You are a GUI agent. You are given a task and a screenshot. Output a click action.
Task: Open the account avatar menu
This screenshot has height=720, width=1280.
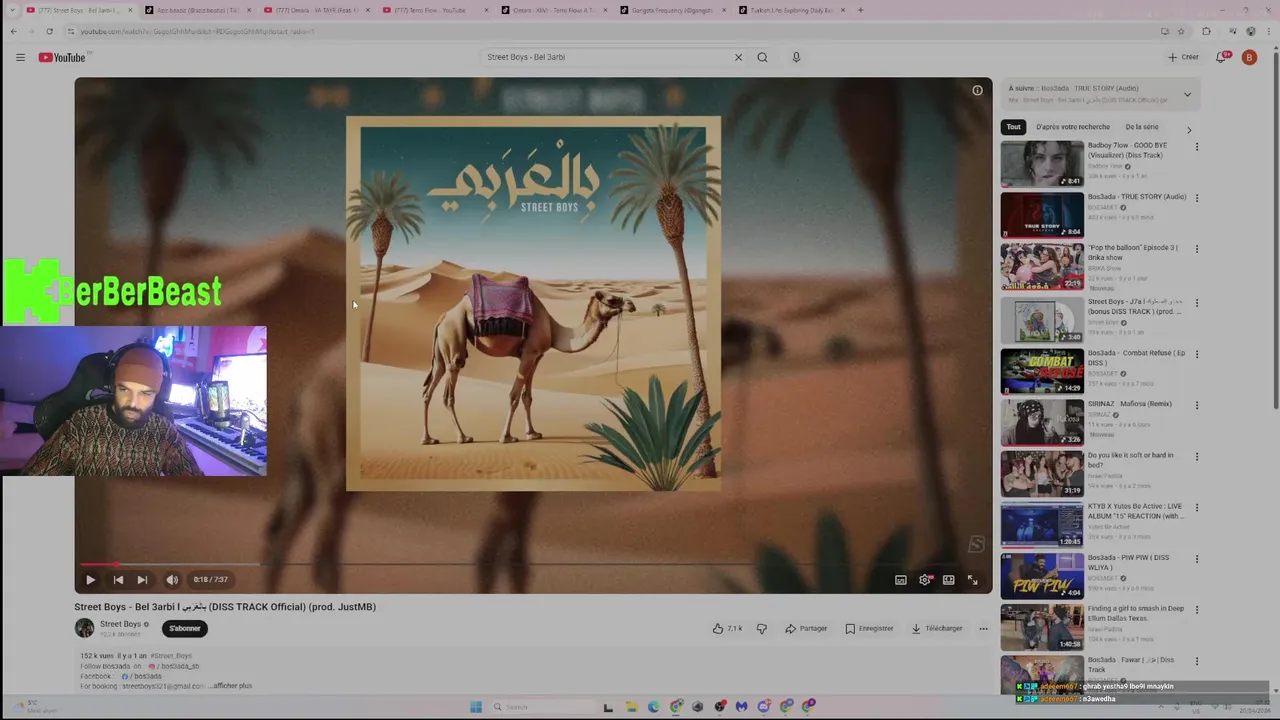tap(1249, 57)
